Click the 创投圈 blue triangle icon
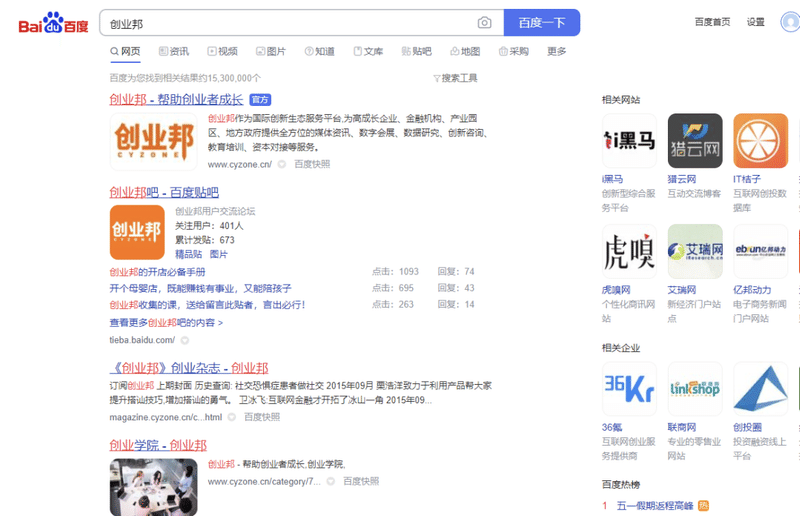800x516 pixels. pos(761,389)
